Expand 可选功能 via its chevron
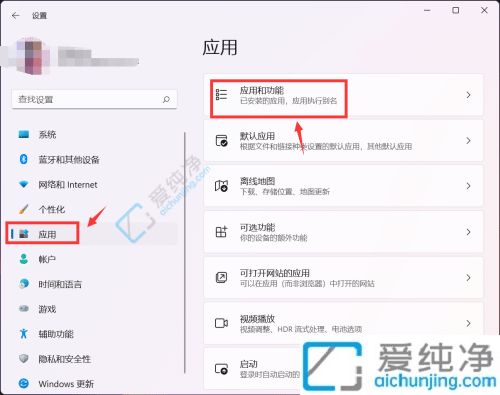Screen dimensions: 500x395 tap(468, 232)
